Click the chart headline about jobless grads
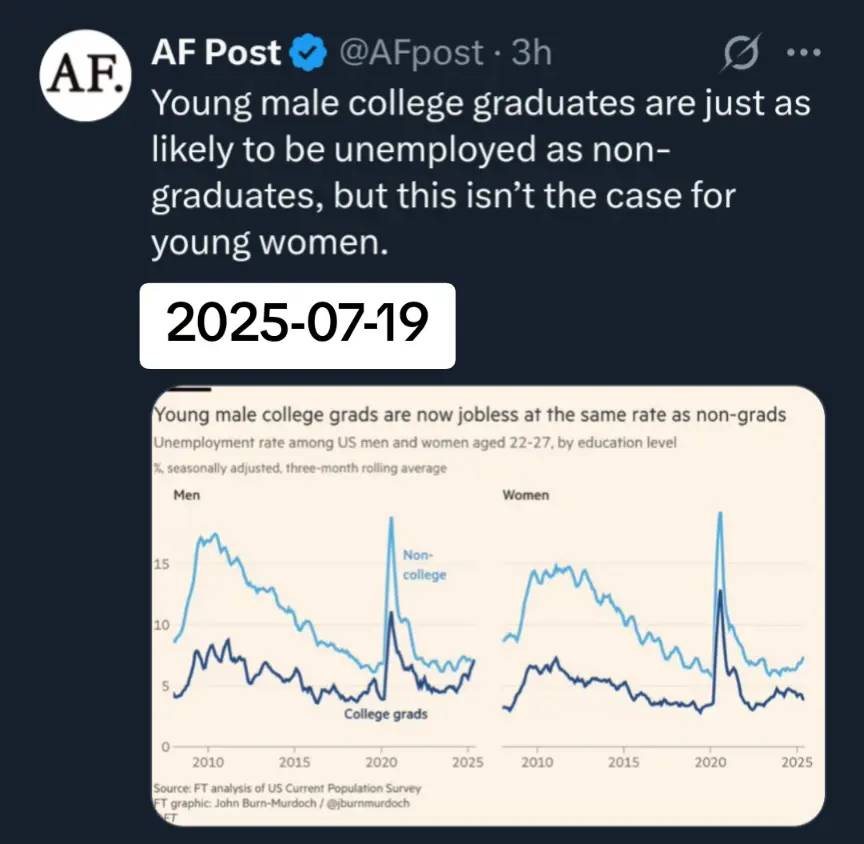864x844 pixels. (x=469, y=415)
